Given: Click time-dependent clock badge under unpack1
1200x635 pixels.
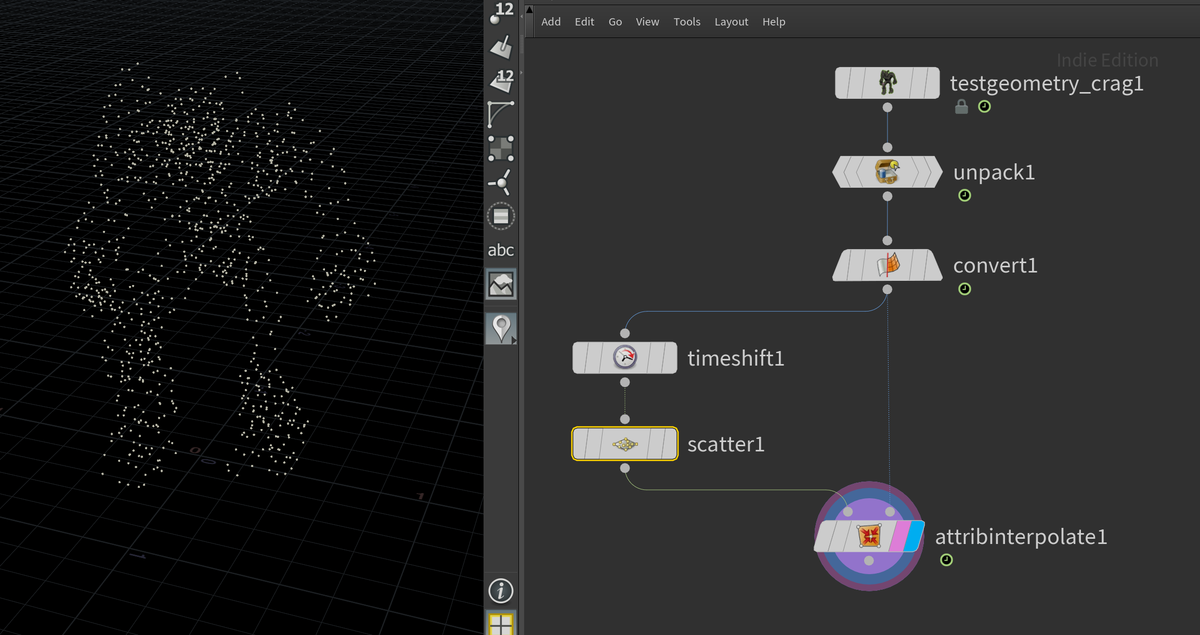Looking at the screenshot, I should 964,196.
